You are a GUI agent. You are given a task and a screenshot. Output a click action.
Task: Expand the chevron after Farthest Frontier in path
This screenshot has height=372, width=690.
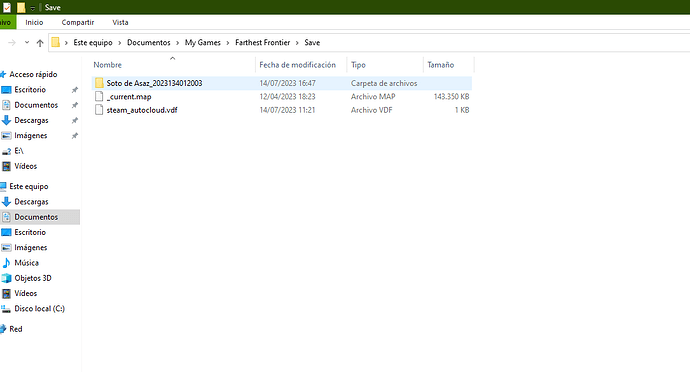click(297, 43)
